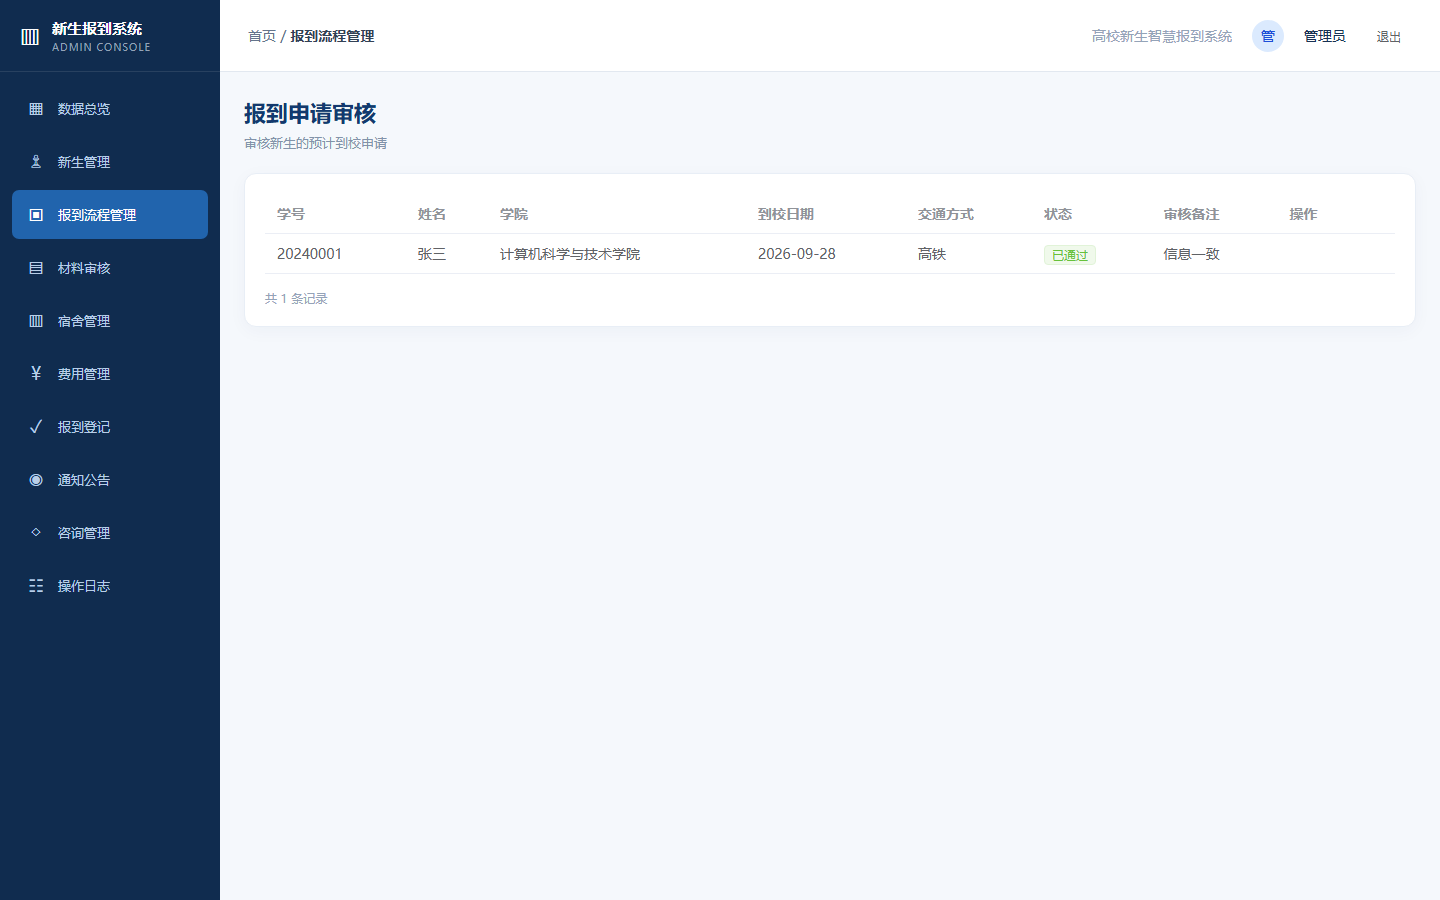Open the 报到流程管理 menu item
The height and width of the screenshot is (900, 1440).
110,215
